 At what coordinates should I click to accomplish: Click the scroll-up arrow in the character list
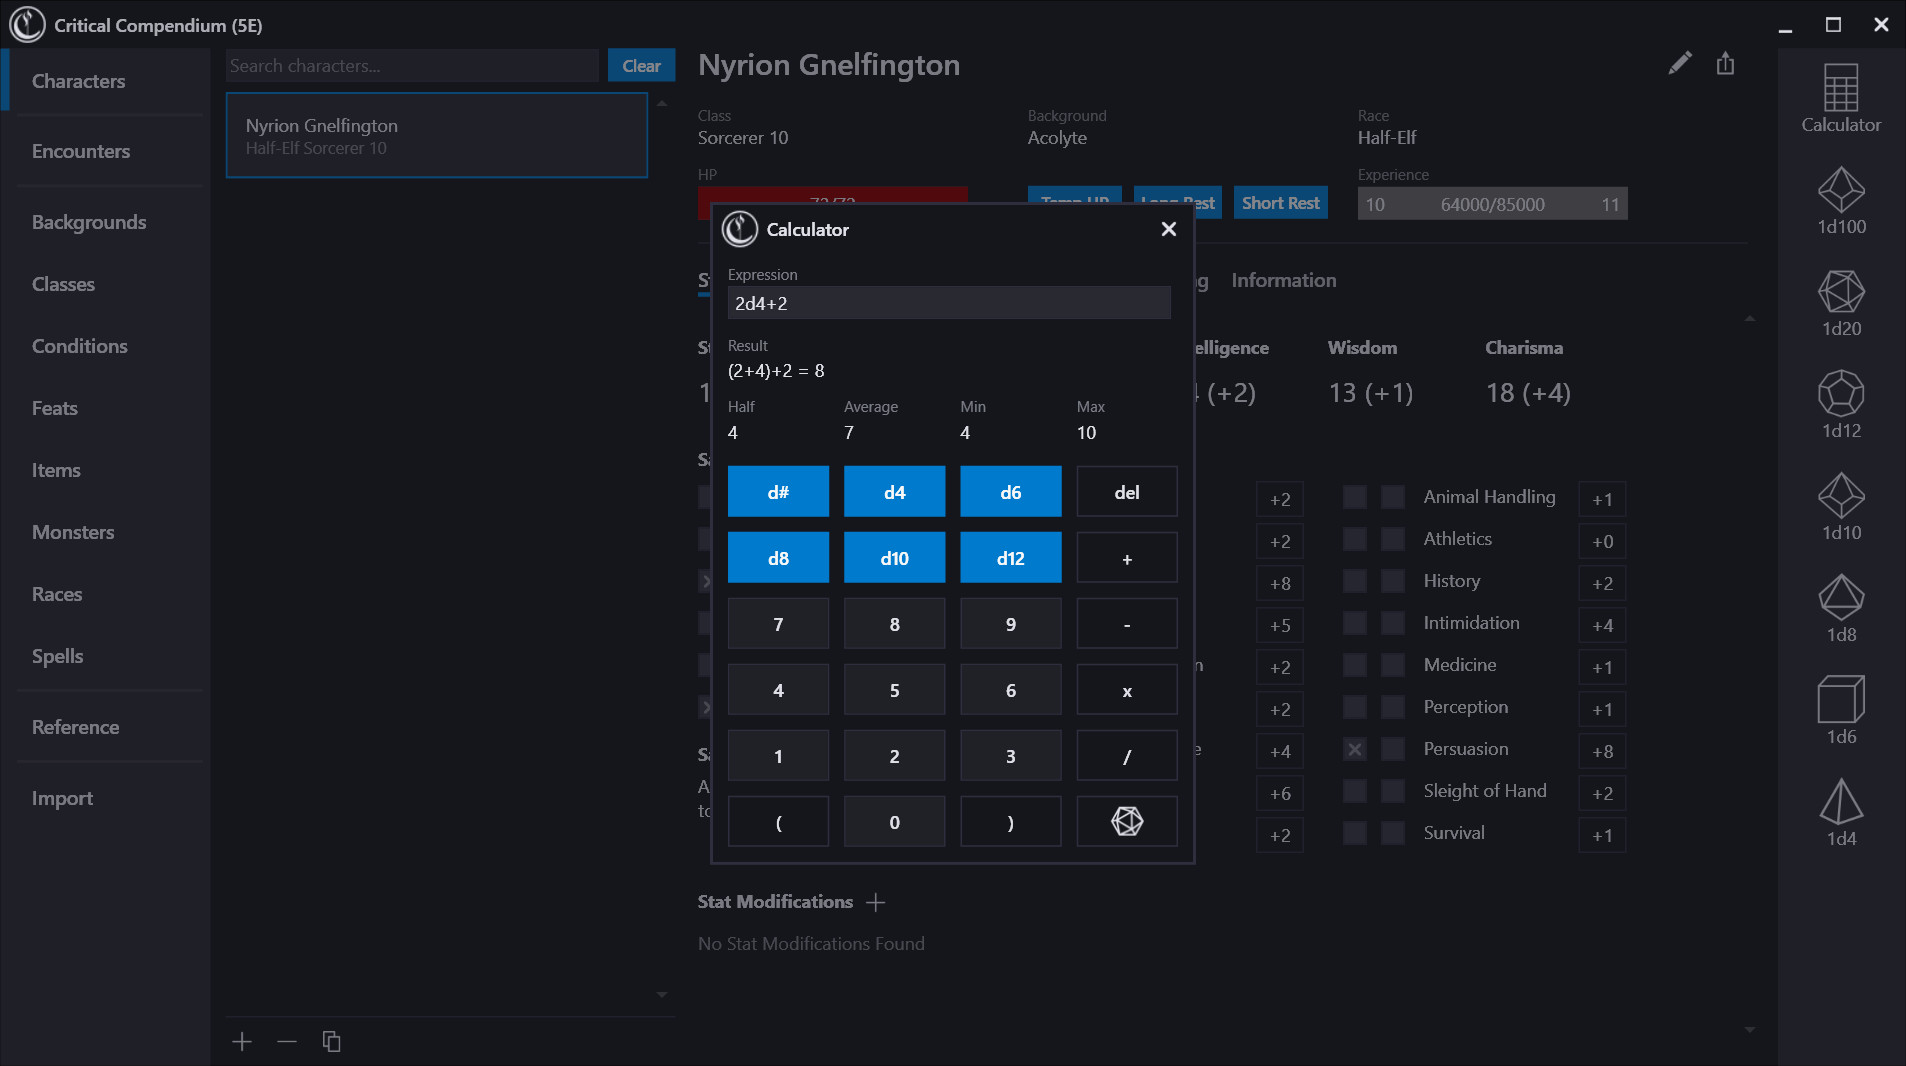[661, 101]
